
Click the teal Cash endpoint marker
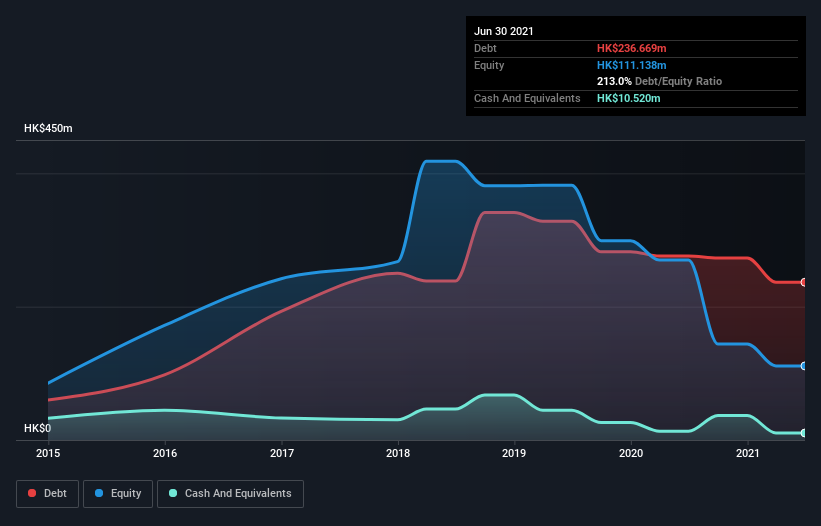804,433
